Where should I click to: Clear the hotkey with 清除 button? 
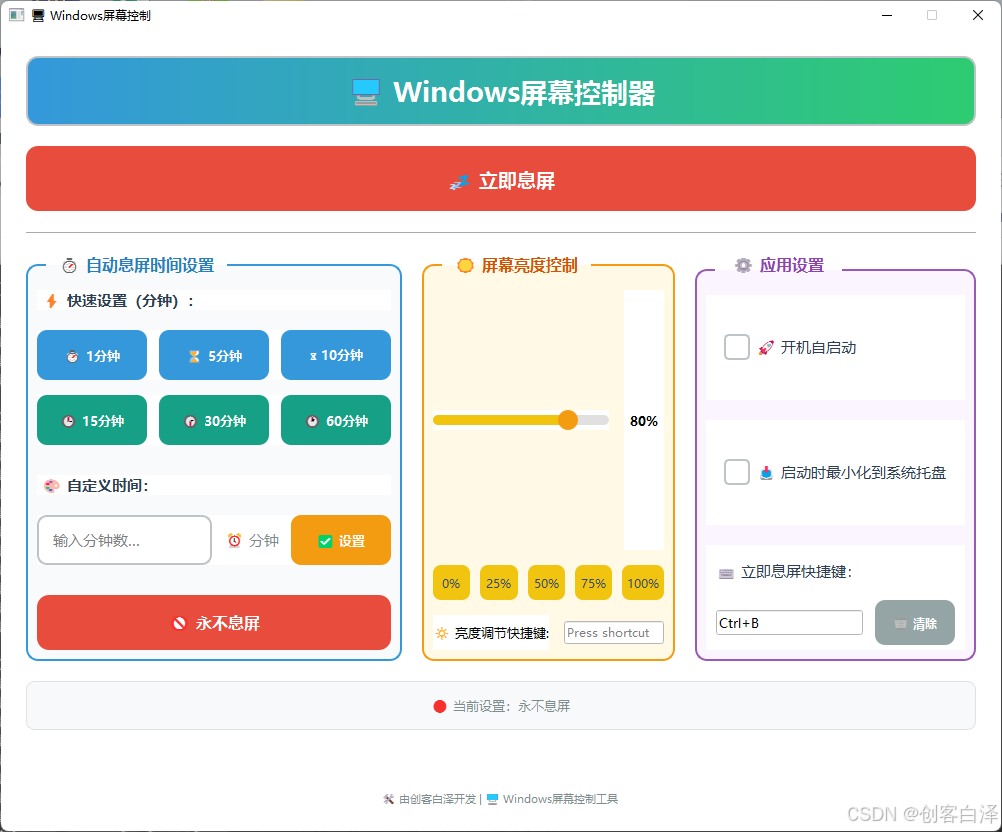(x=915, y=622)
